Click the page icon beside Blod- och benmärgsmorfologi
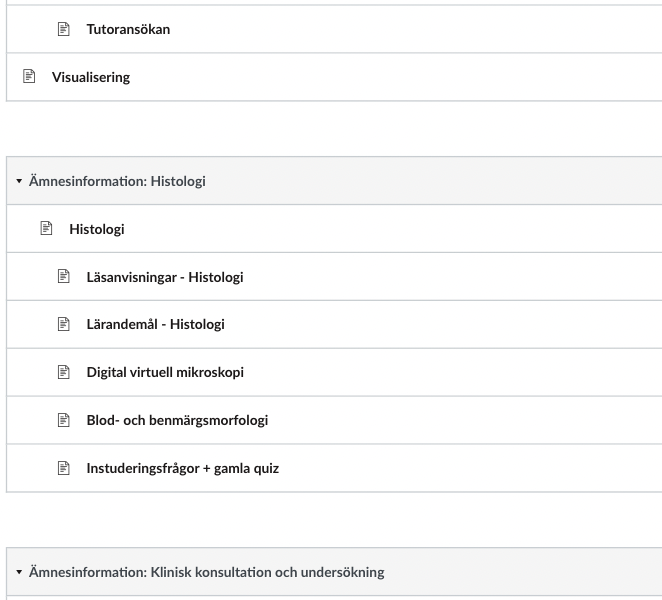This screenshot has width=662, height=600. click(x=63, y=420)
